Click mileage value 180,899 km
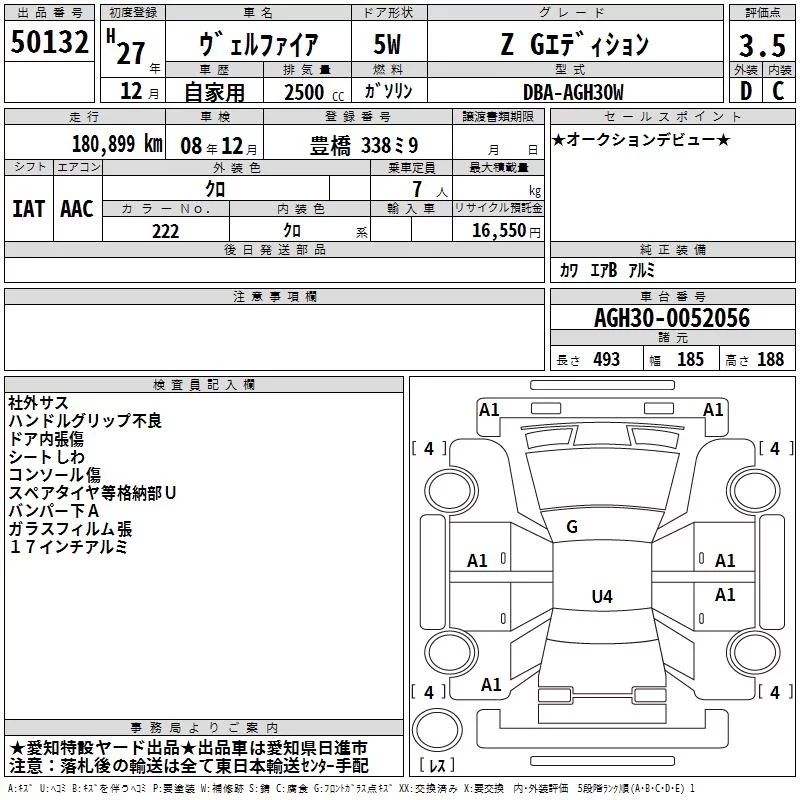This screenshot has height=800, width=800. click(117, 144)
